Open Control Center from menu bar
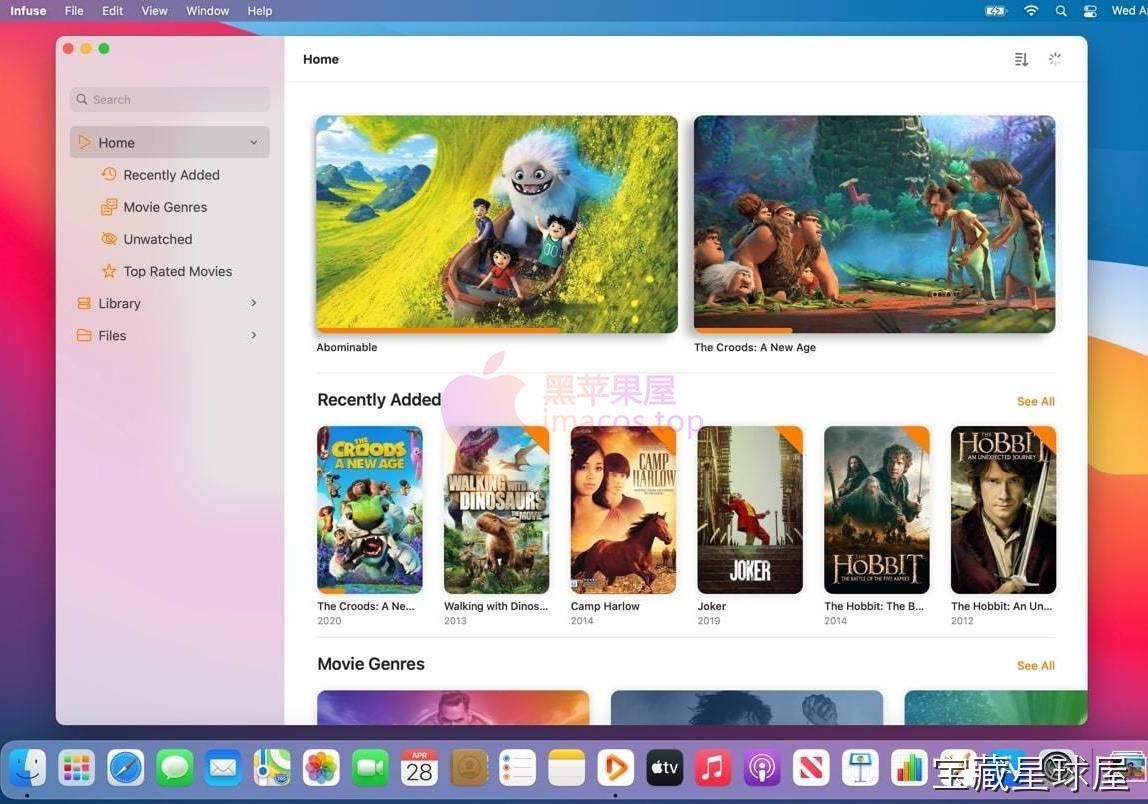 (1090, 11)
